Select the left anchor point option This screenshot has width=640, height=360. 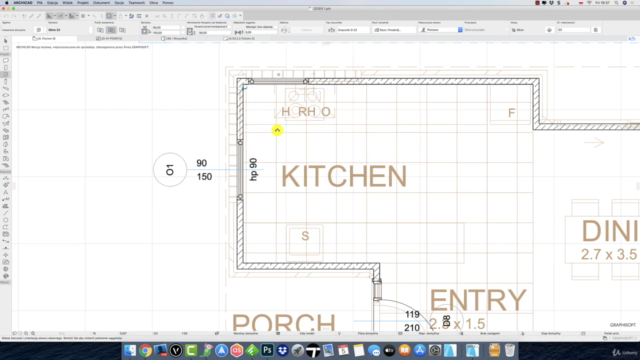100,30
